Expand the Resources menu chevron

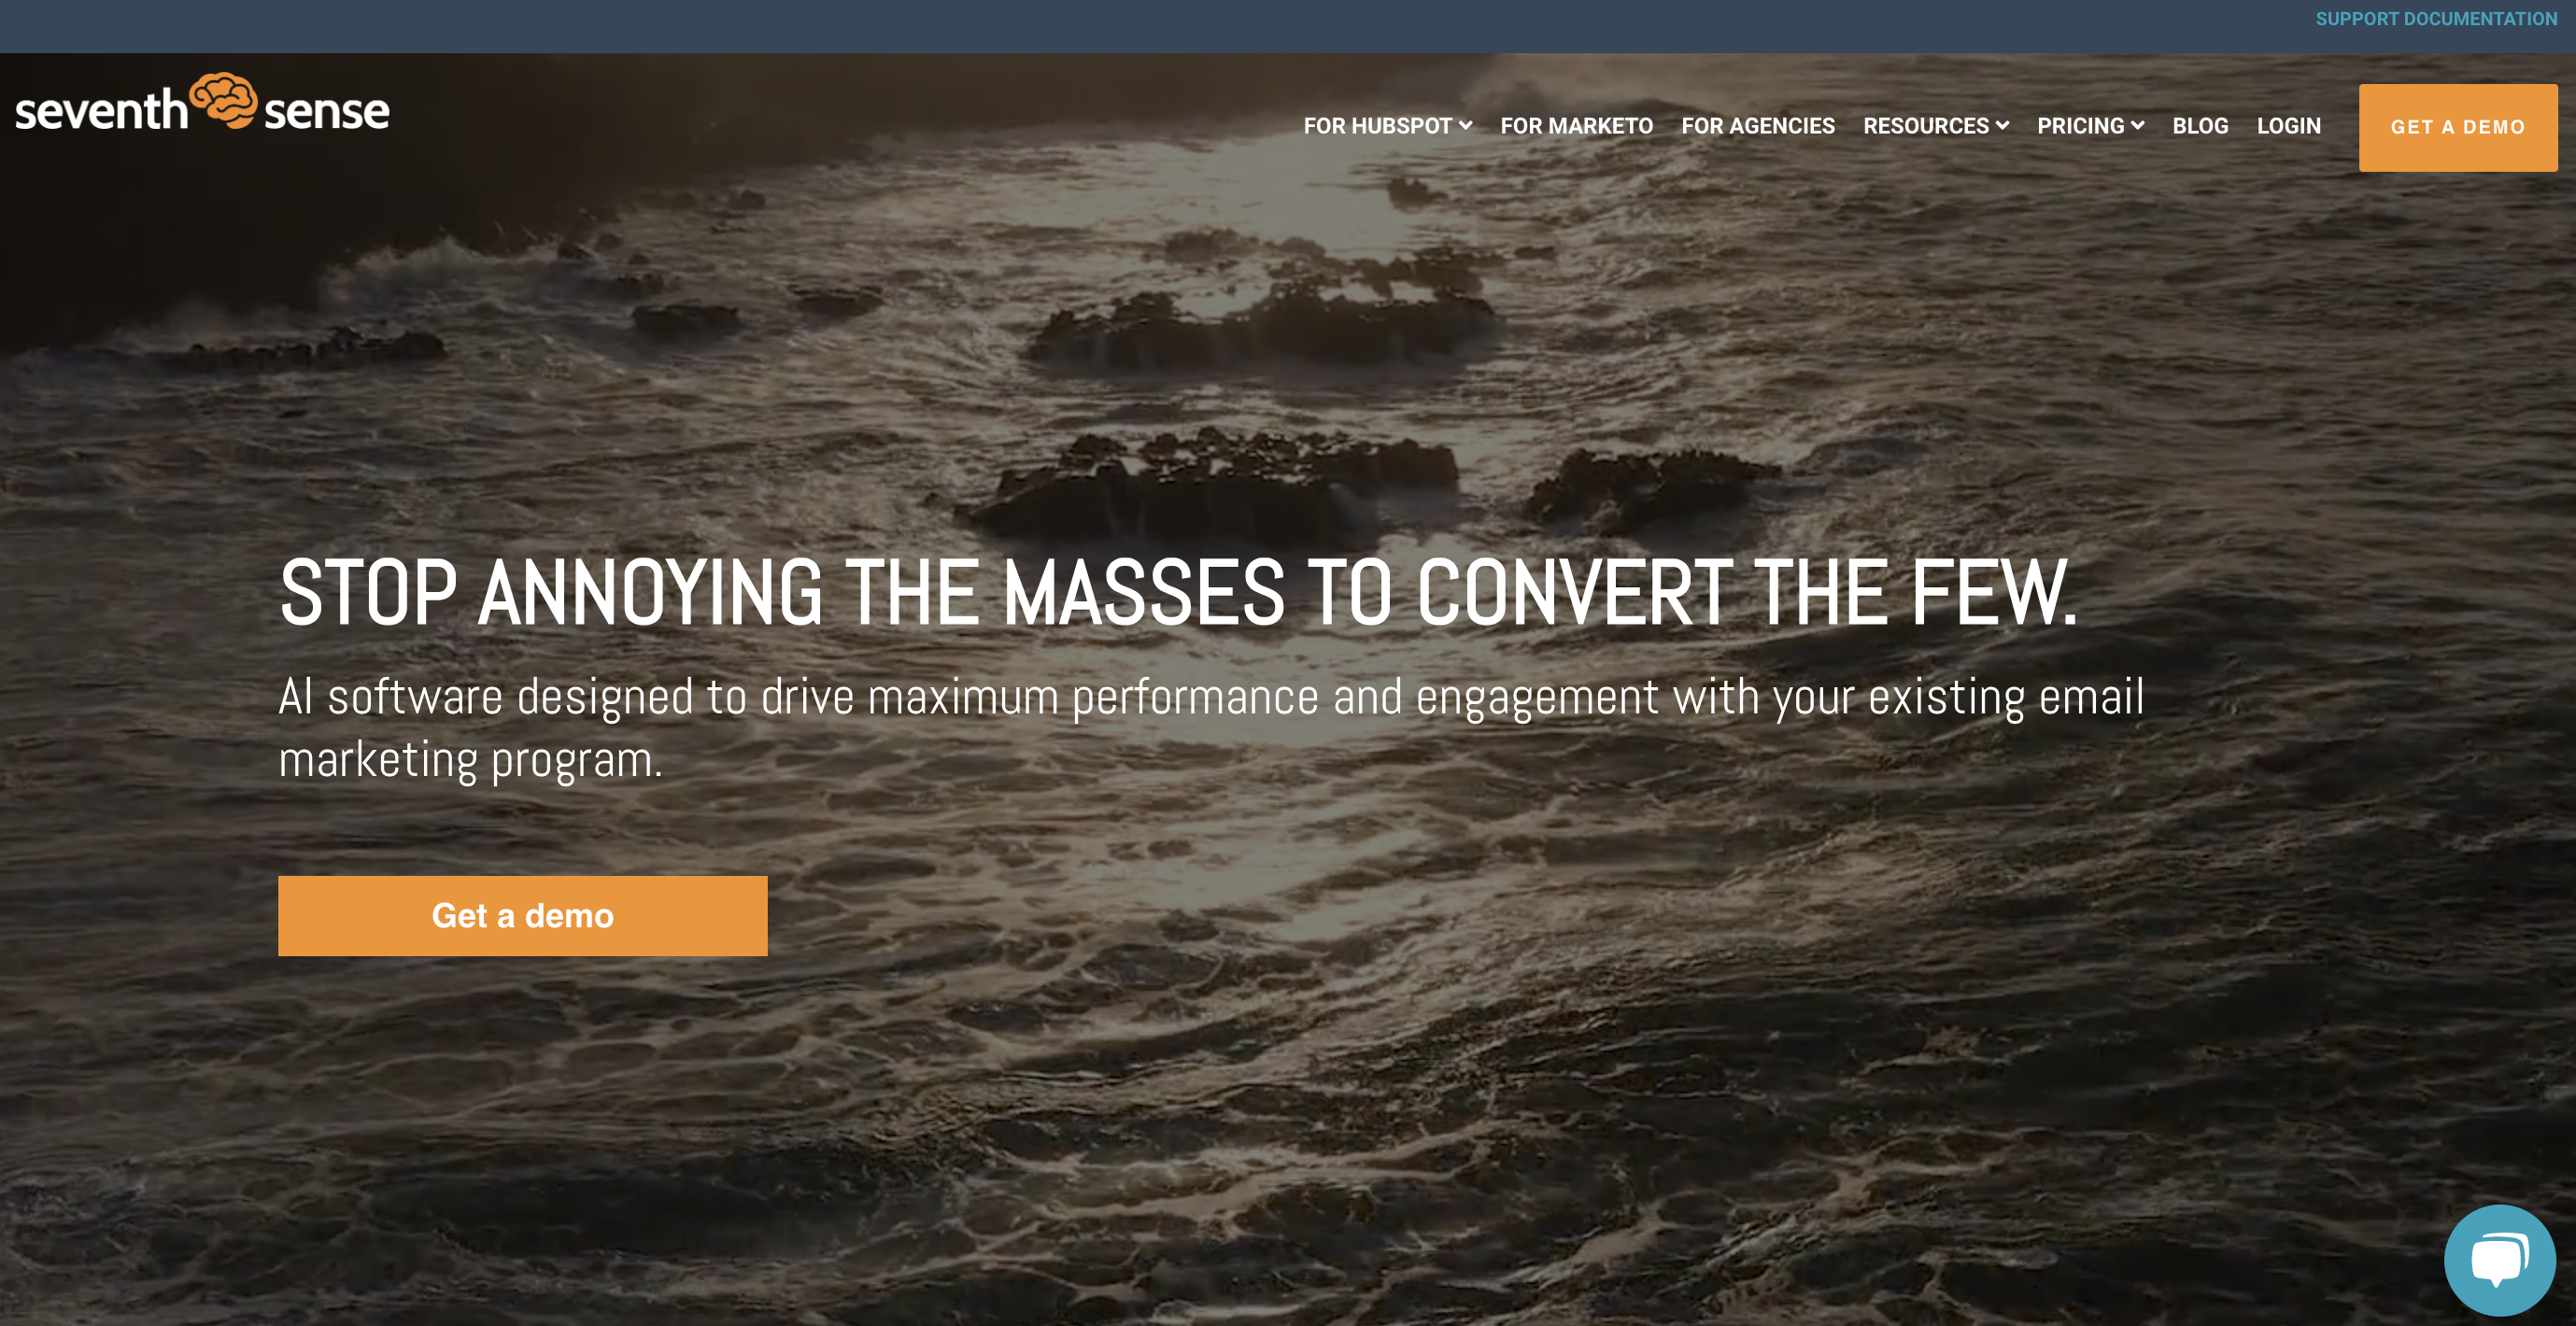click(x=2004, y=125)
